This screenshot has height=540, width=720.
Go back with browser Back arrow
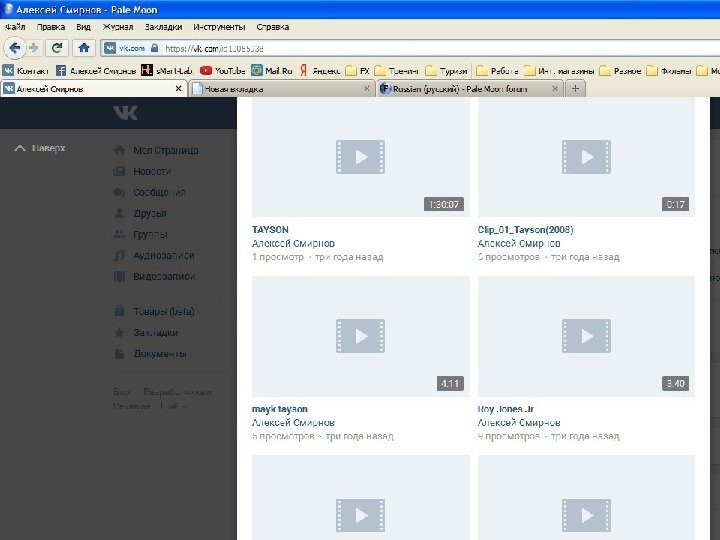tap(15, 48)
